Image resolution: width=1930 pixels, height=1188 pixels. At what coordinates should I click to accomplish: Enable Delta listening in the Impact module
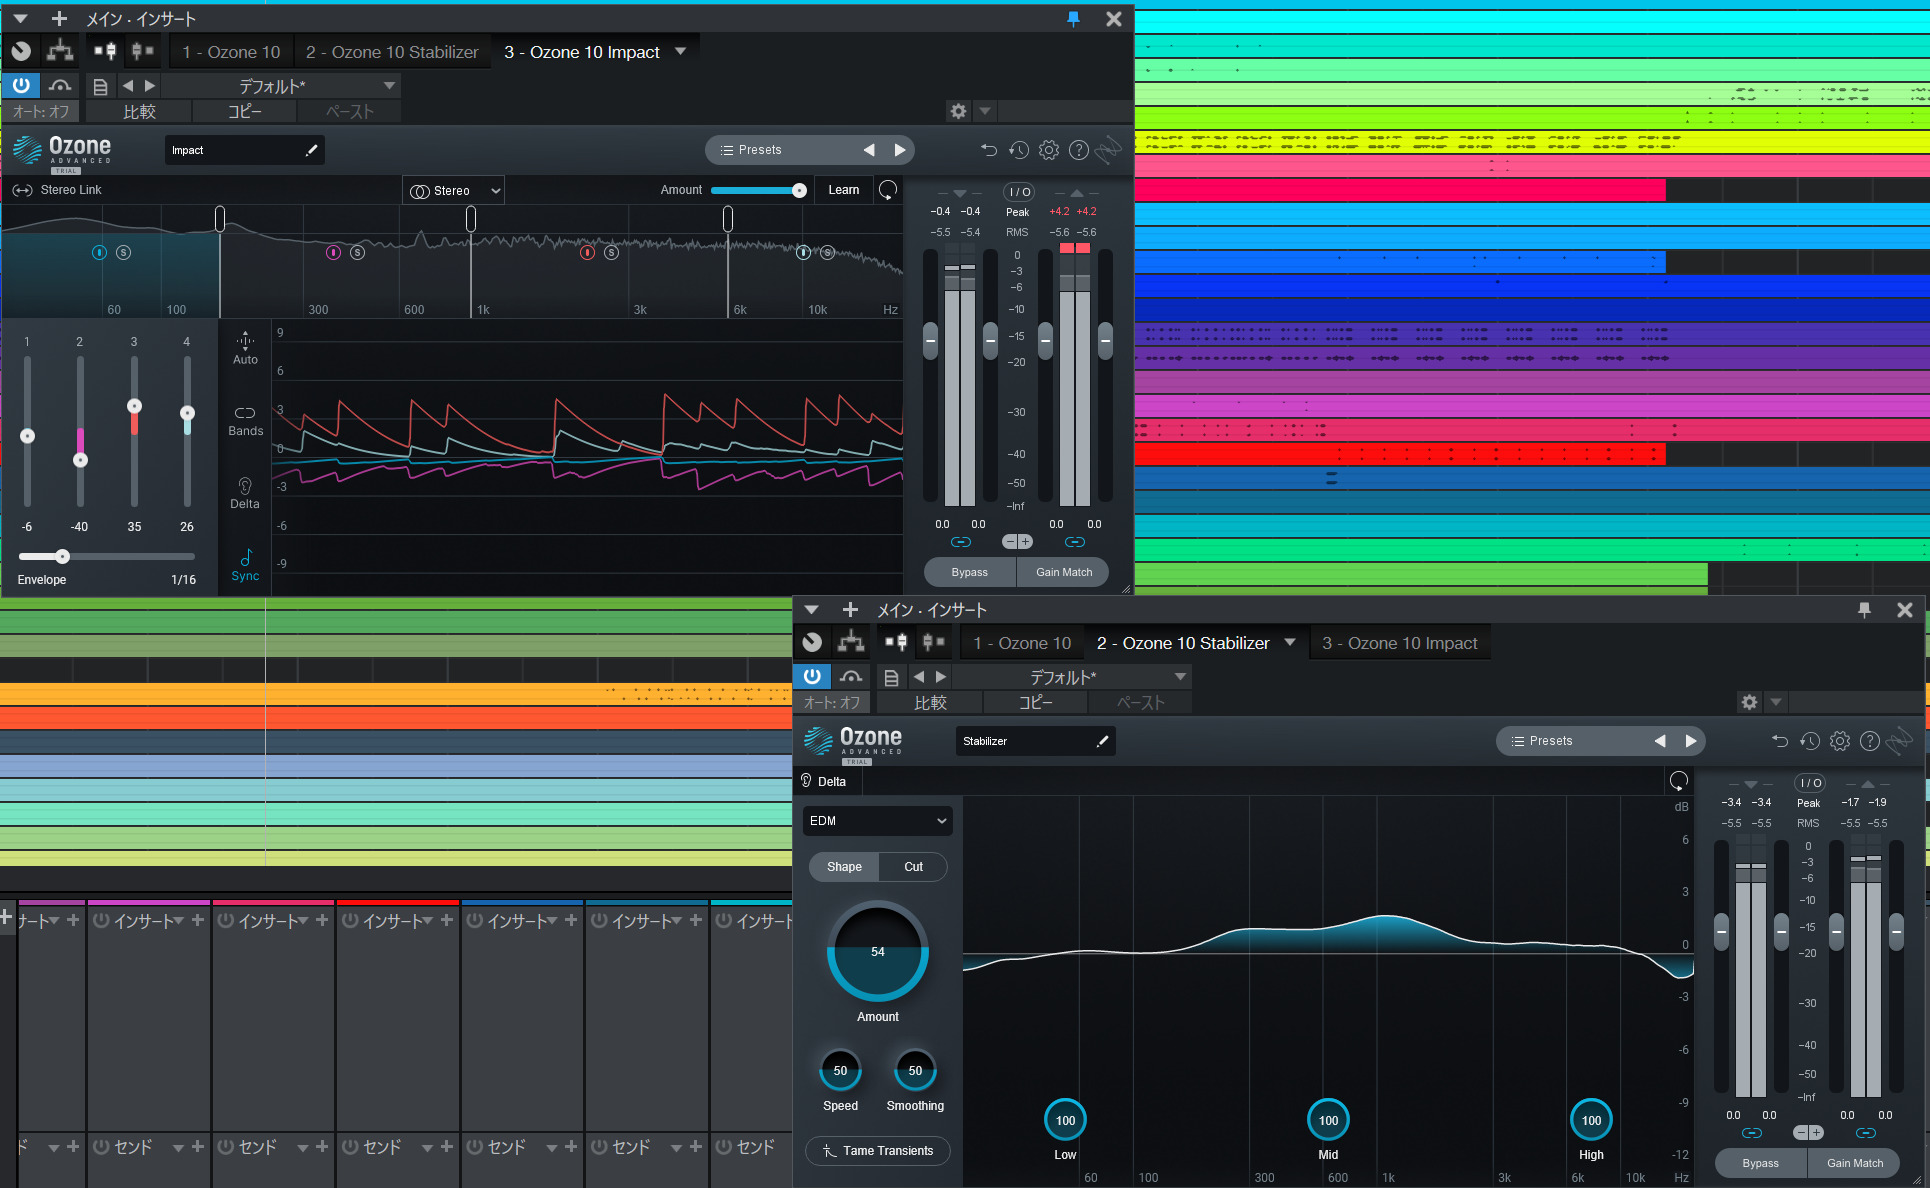245,493
